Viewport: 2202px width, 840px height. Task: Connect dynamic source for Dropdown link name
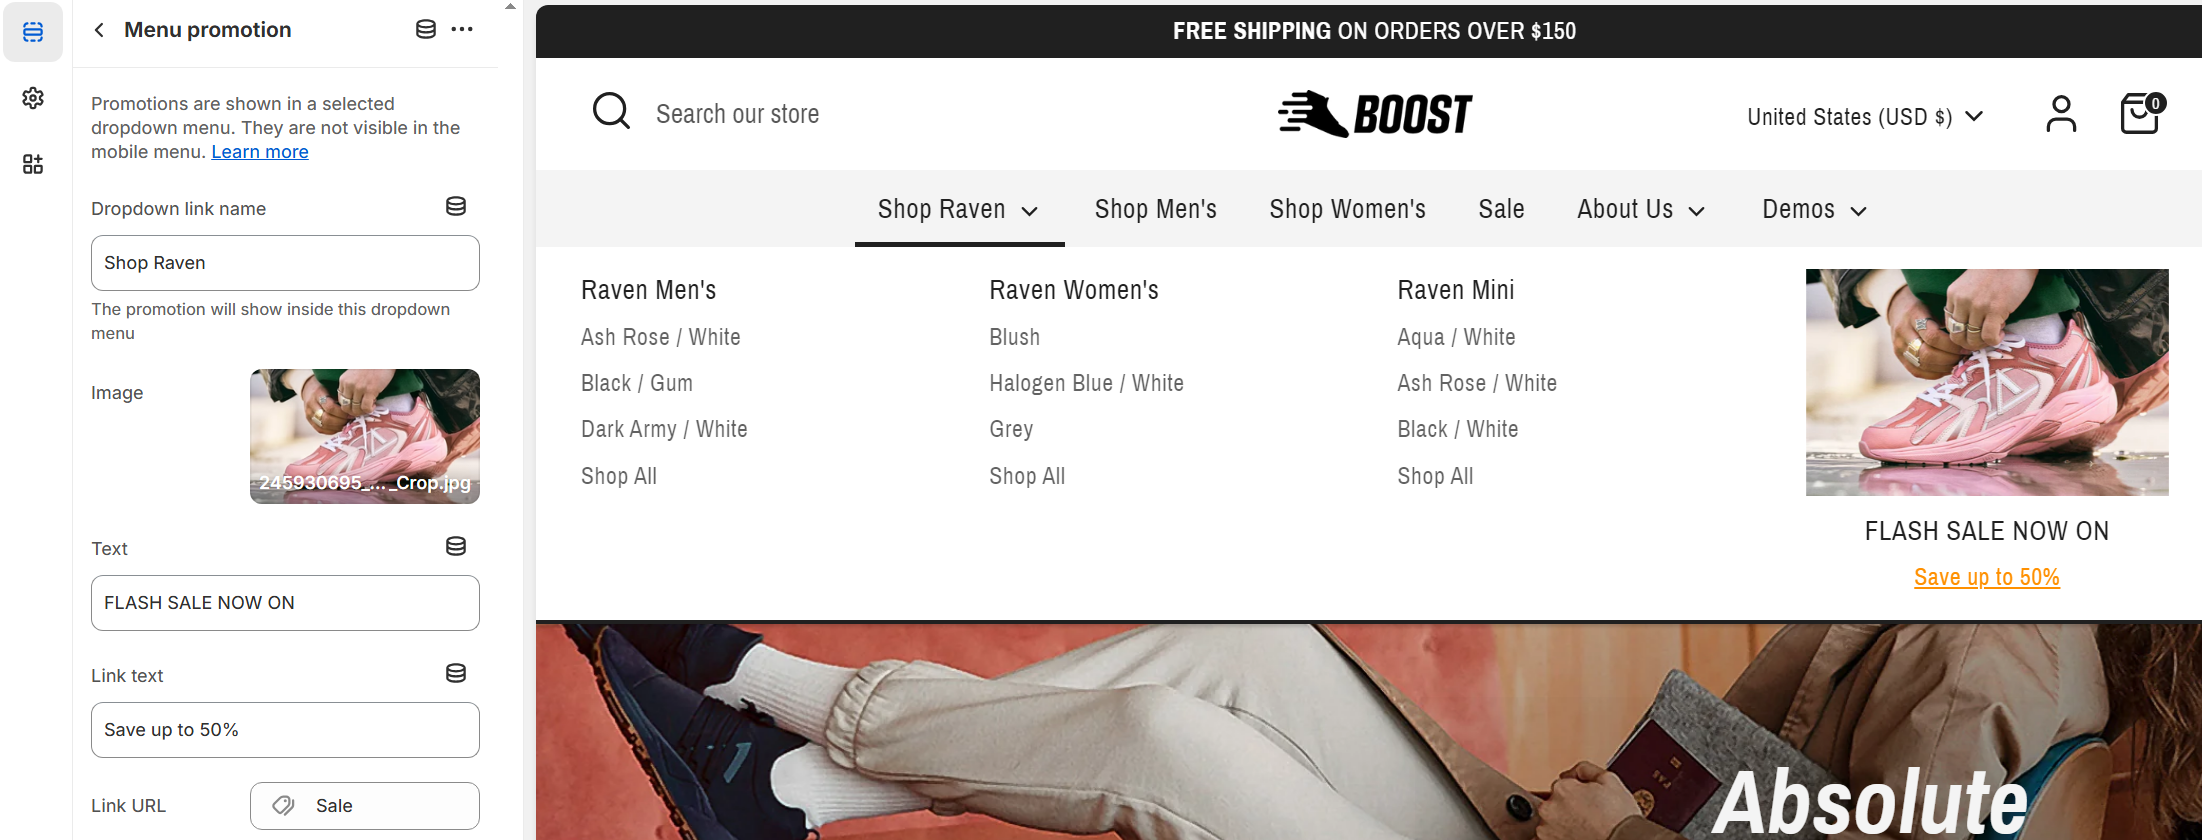[x=456, y=206]
